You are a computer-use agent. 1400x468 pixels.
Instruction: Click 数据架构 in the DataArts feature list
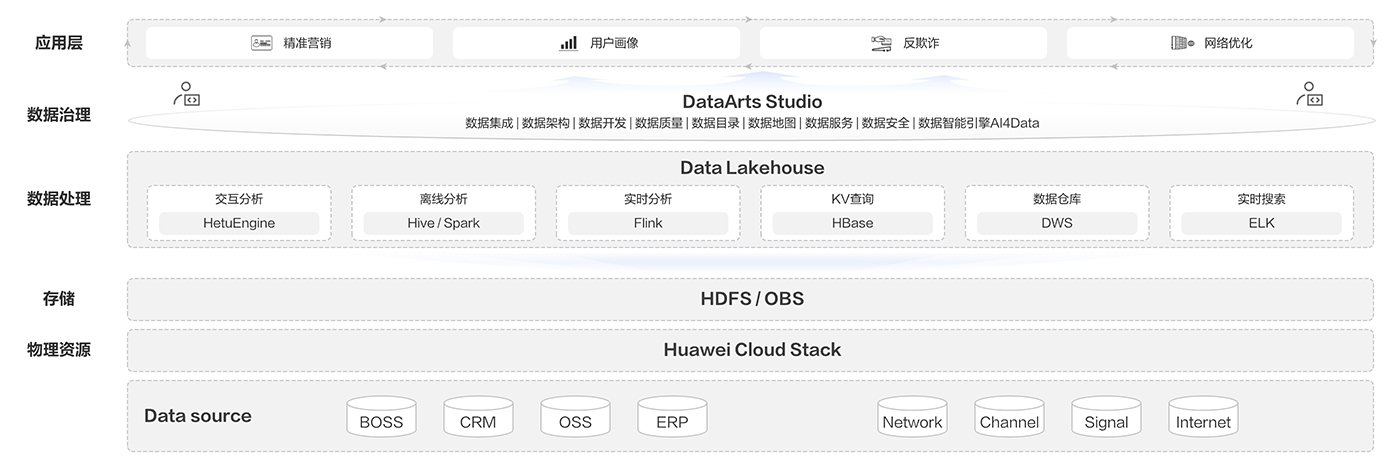click(x=546, y=123)
